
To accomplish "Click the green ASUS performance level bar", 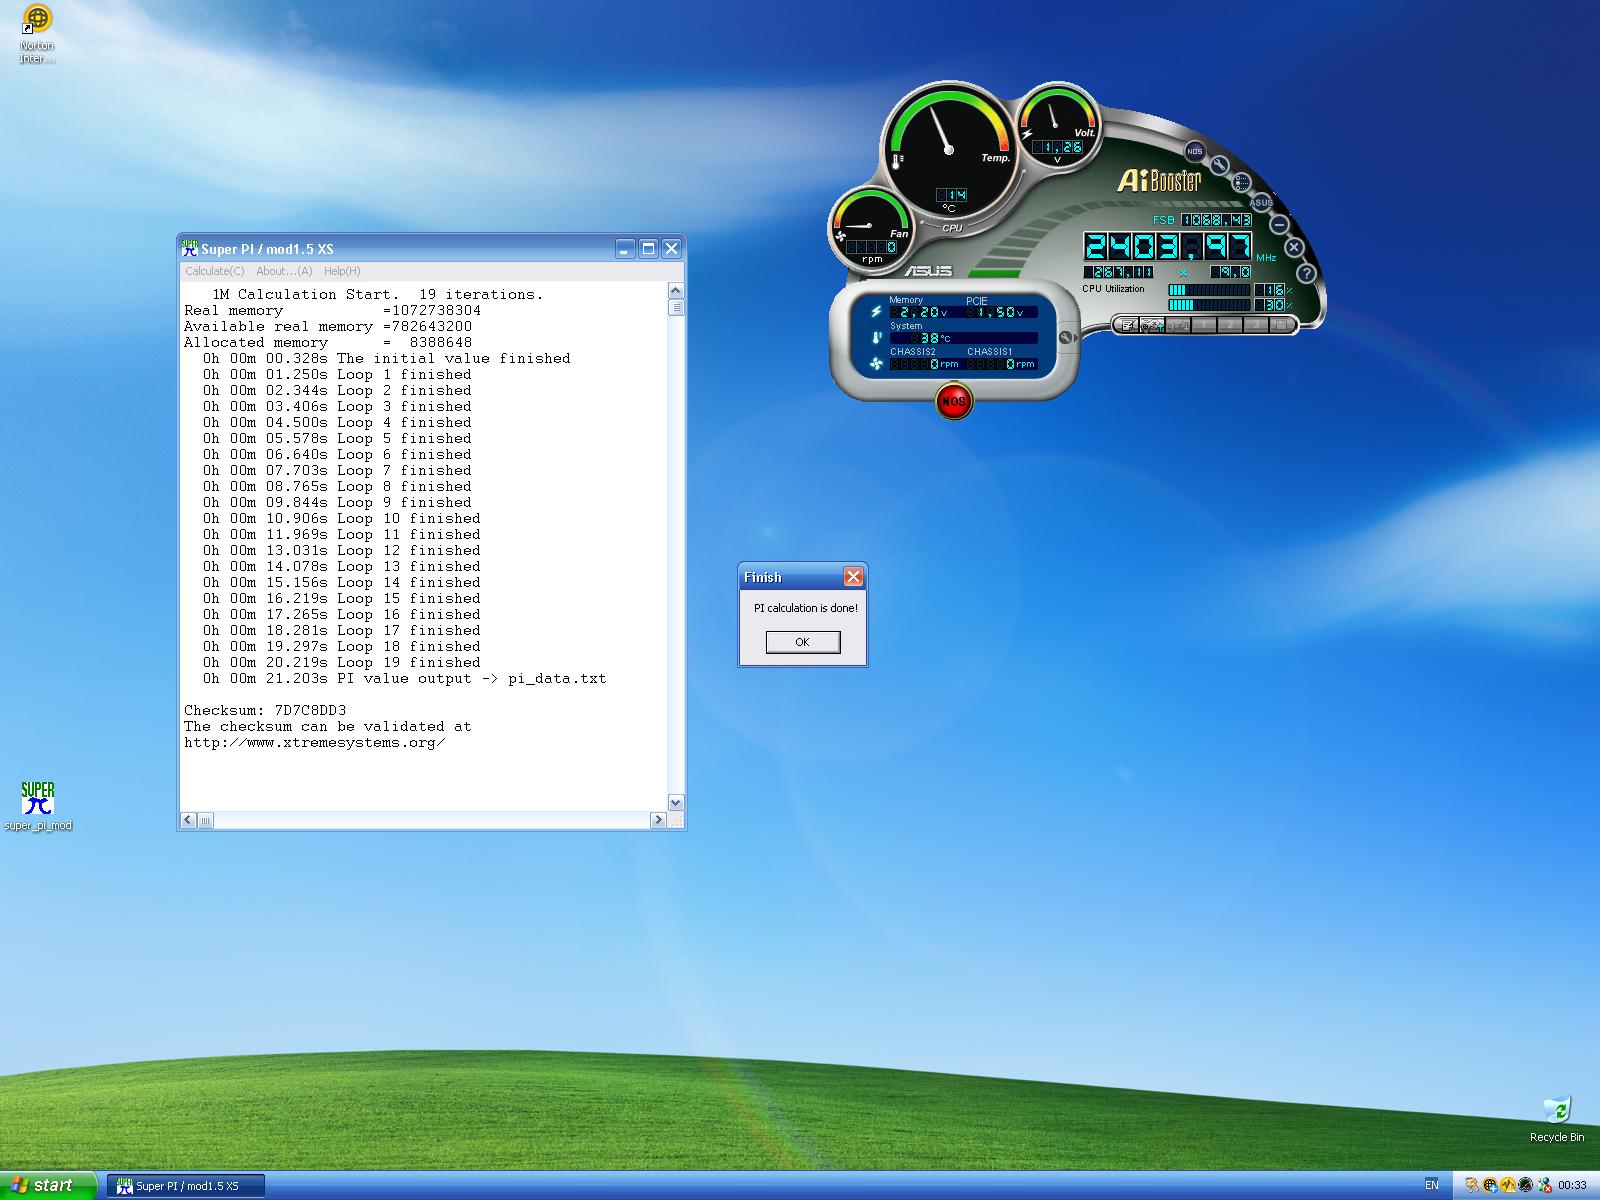I will 993,273.
